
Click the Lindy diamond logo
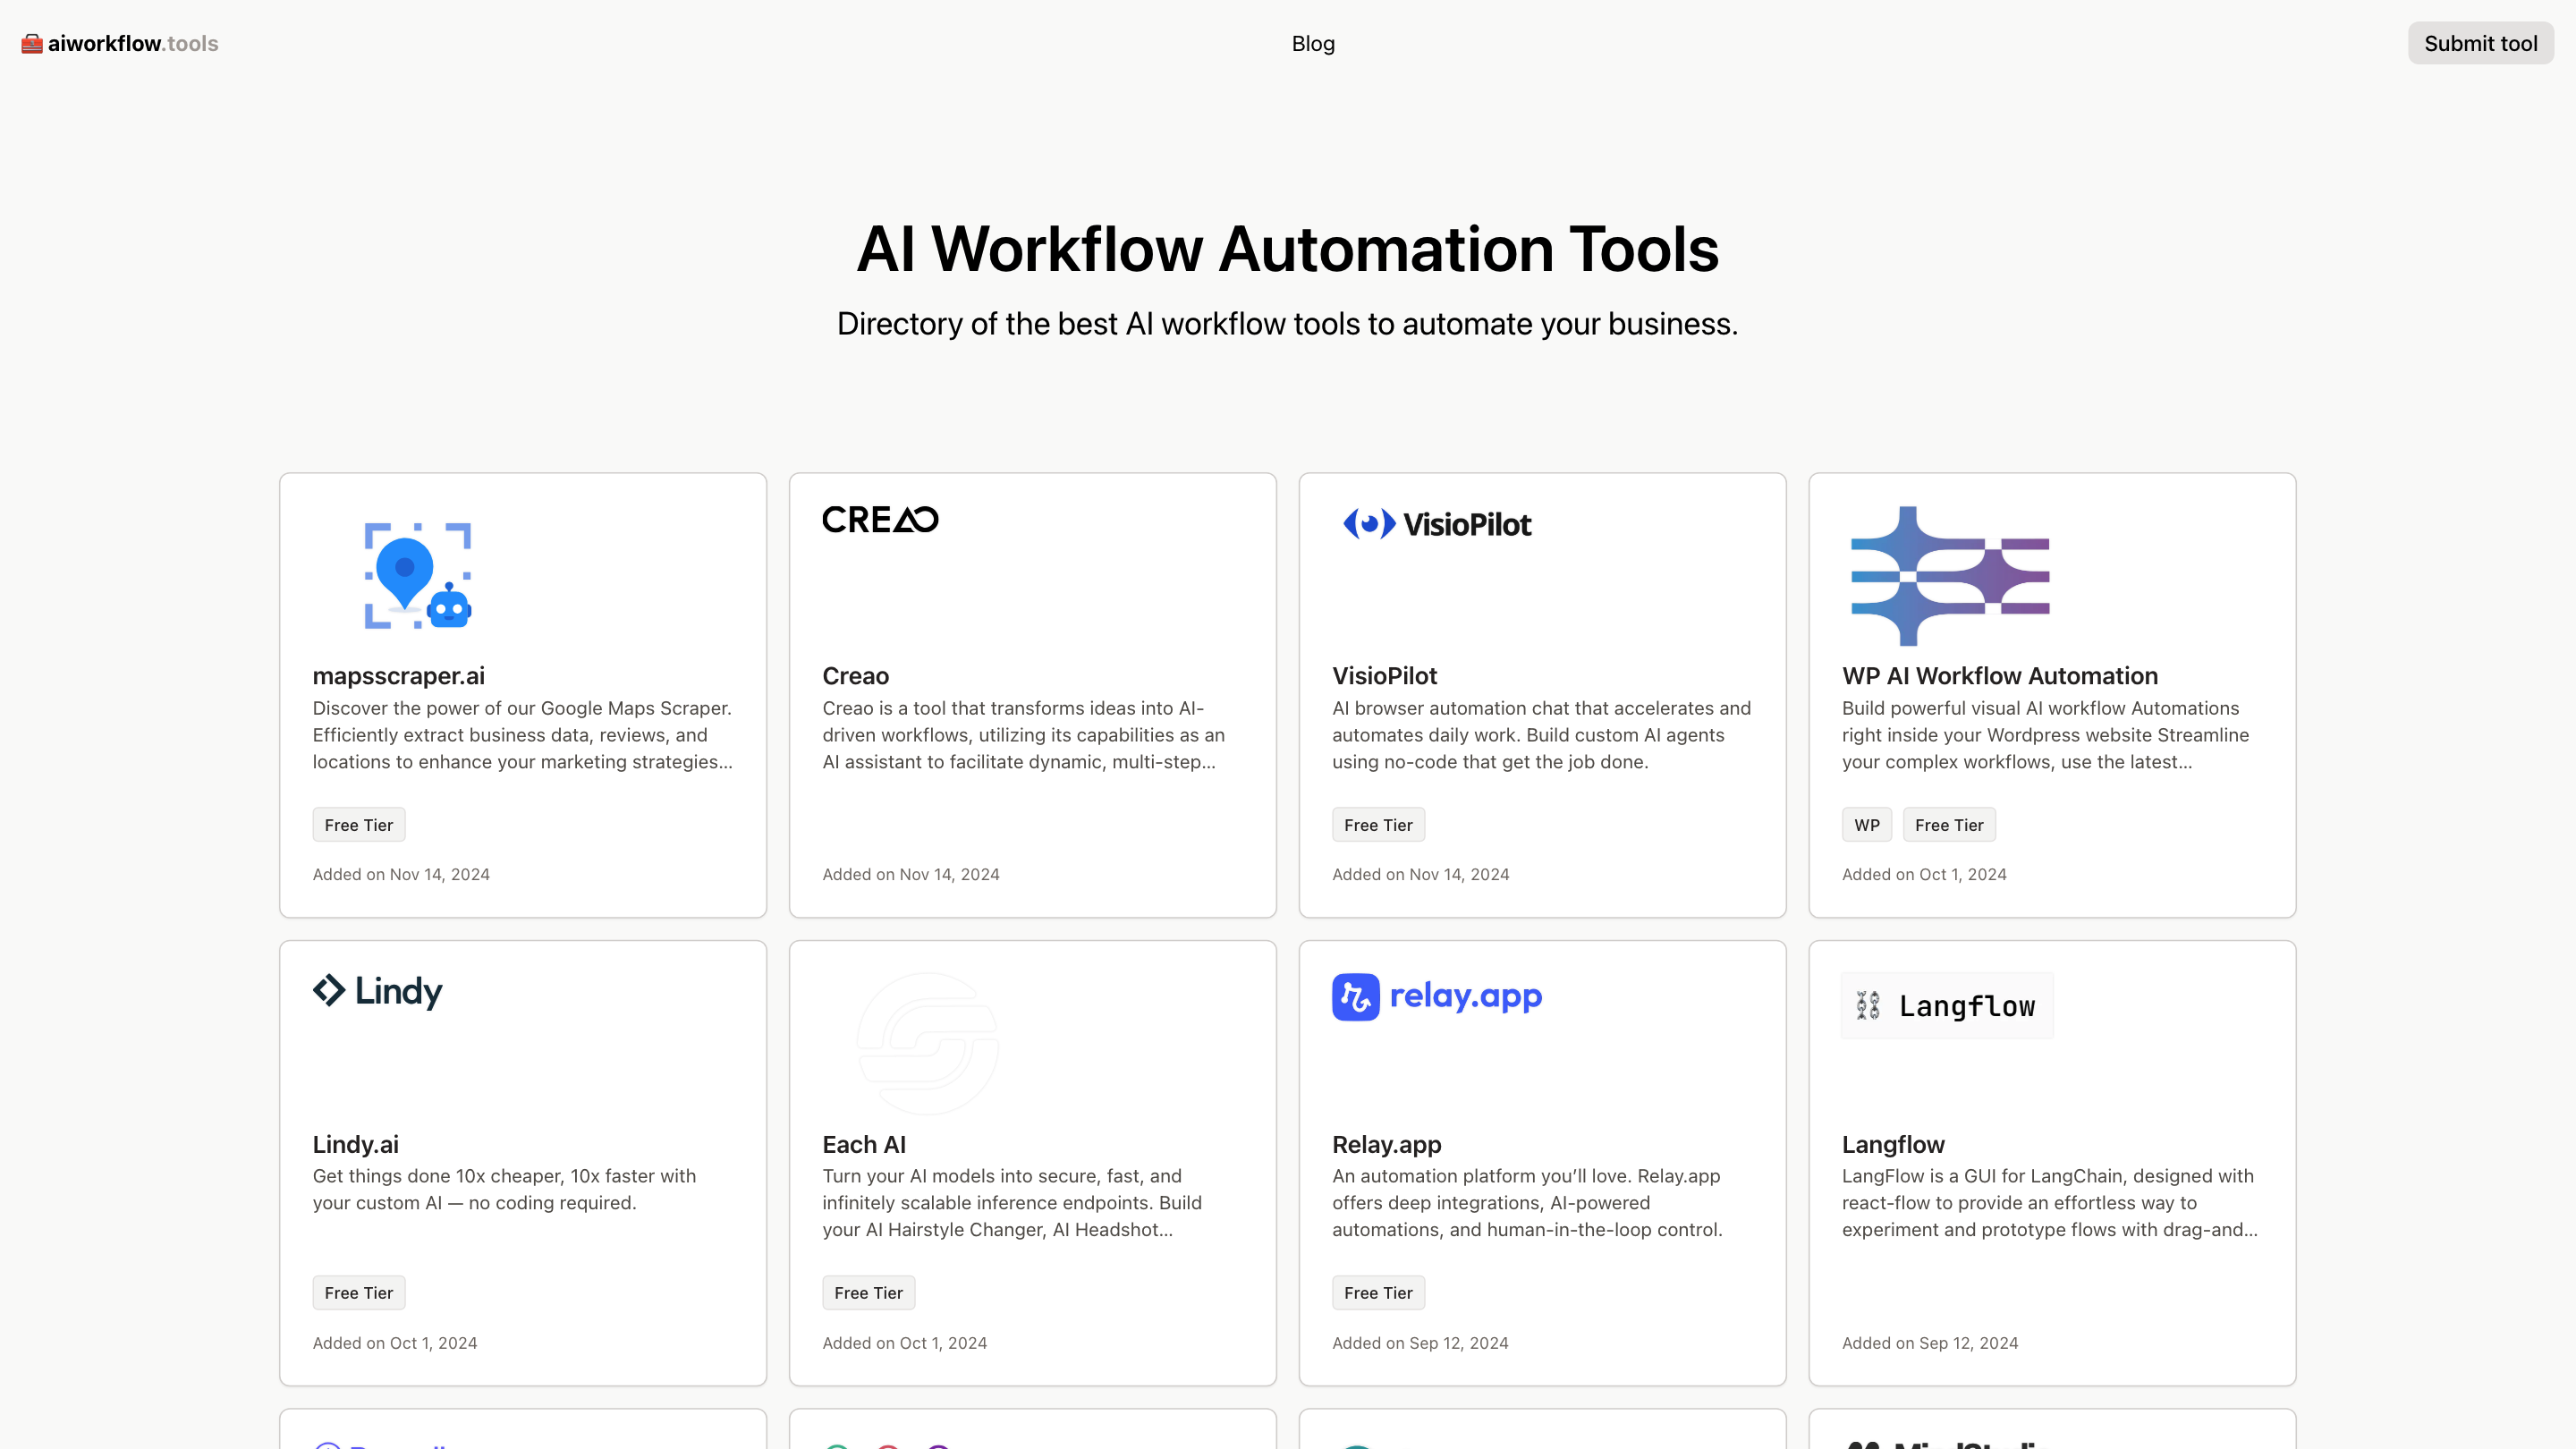[x=329, y=991]
